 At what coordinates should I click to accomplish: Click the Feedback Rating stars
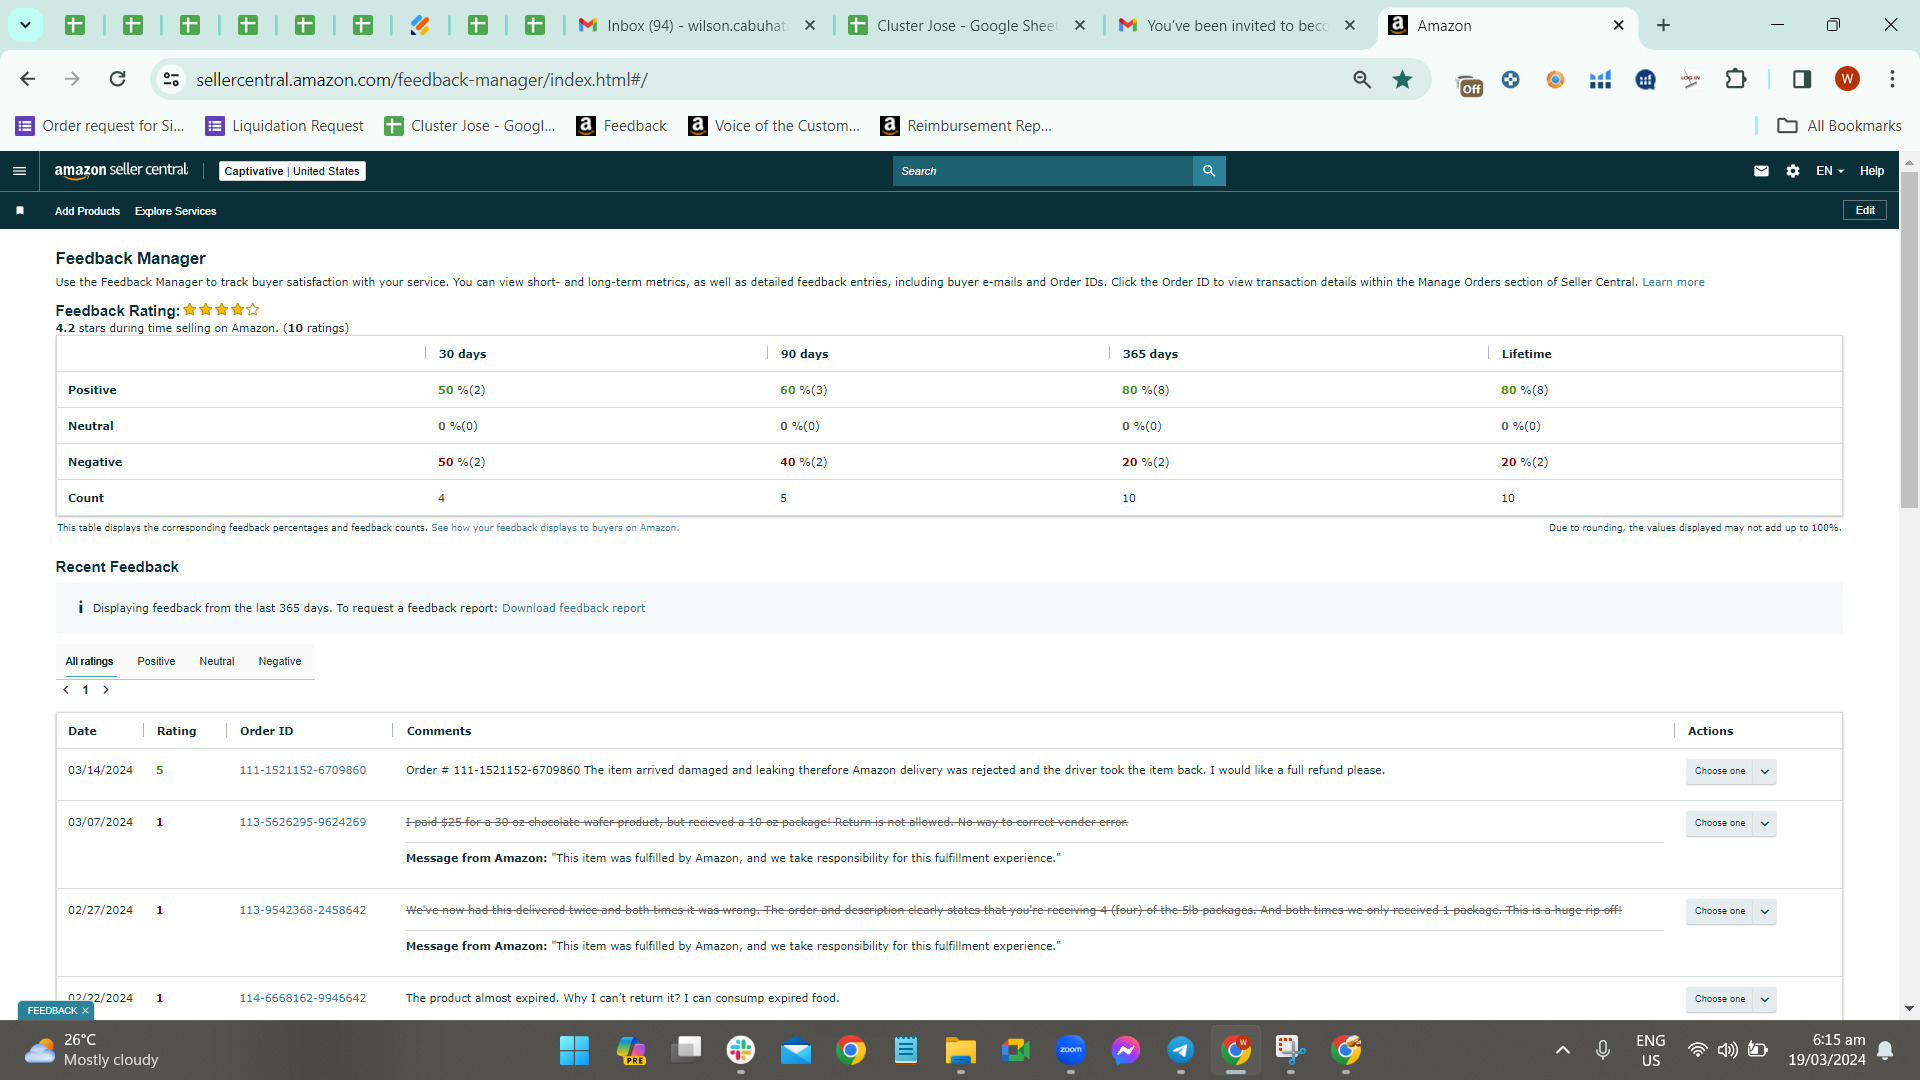[221, 310]
